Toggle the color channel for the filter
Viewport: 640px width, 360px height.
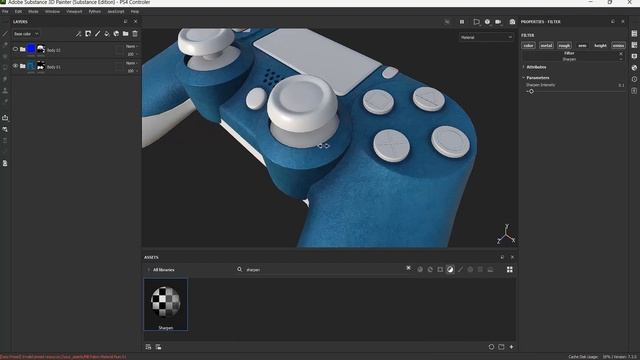click(x=529, y=46)
